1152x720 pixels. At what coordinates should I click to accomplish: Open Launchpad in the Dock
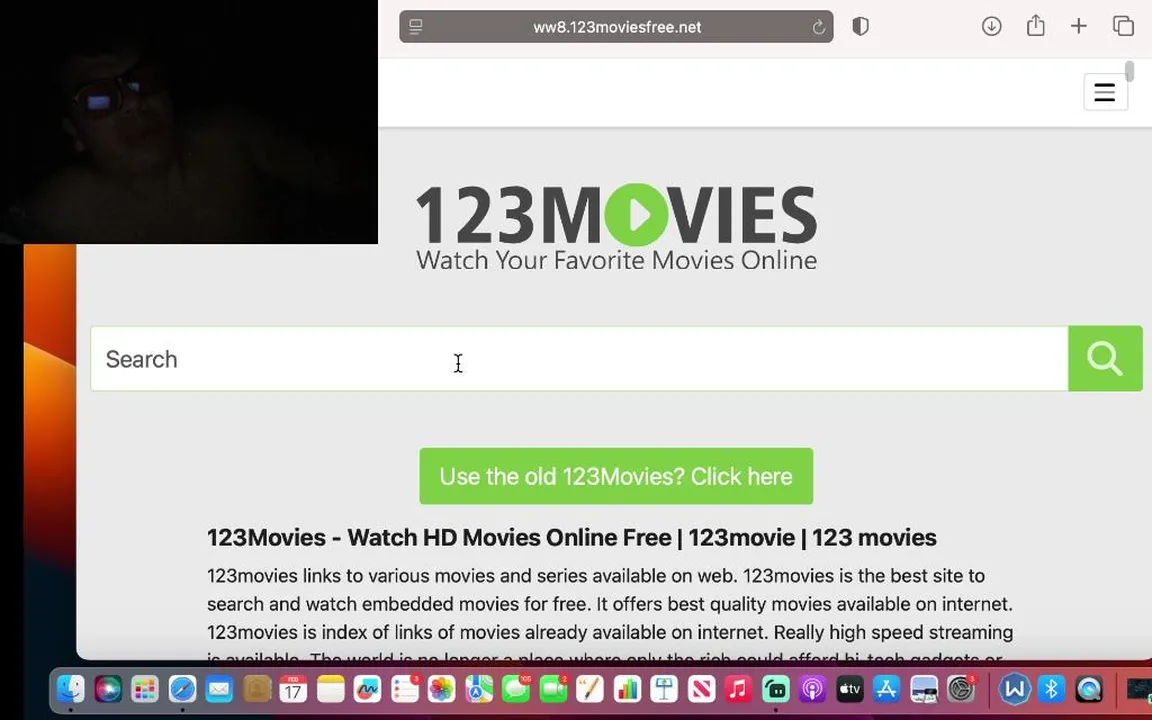(145, 689)
